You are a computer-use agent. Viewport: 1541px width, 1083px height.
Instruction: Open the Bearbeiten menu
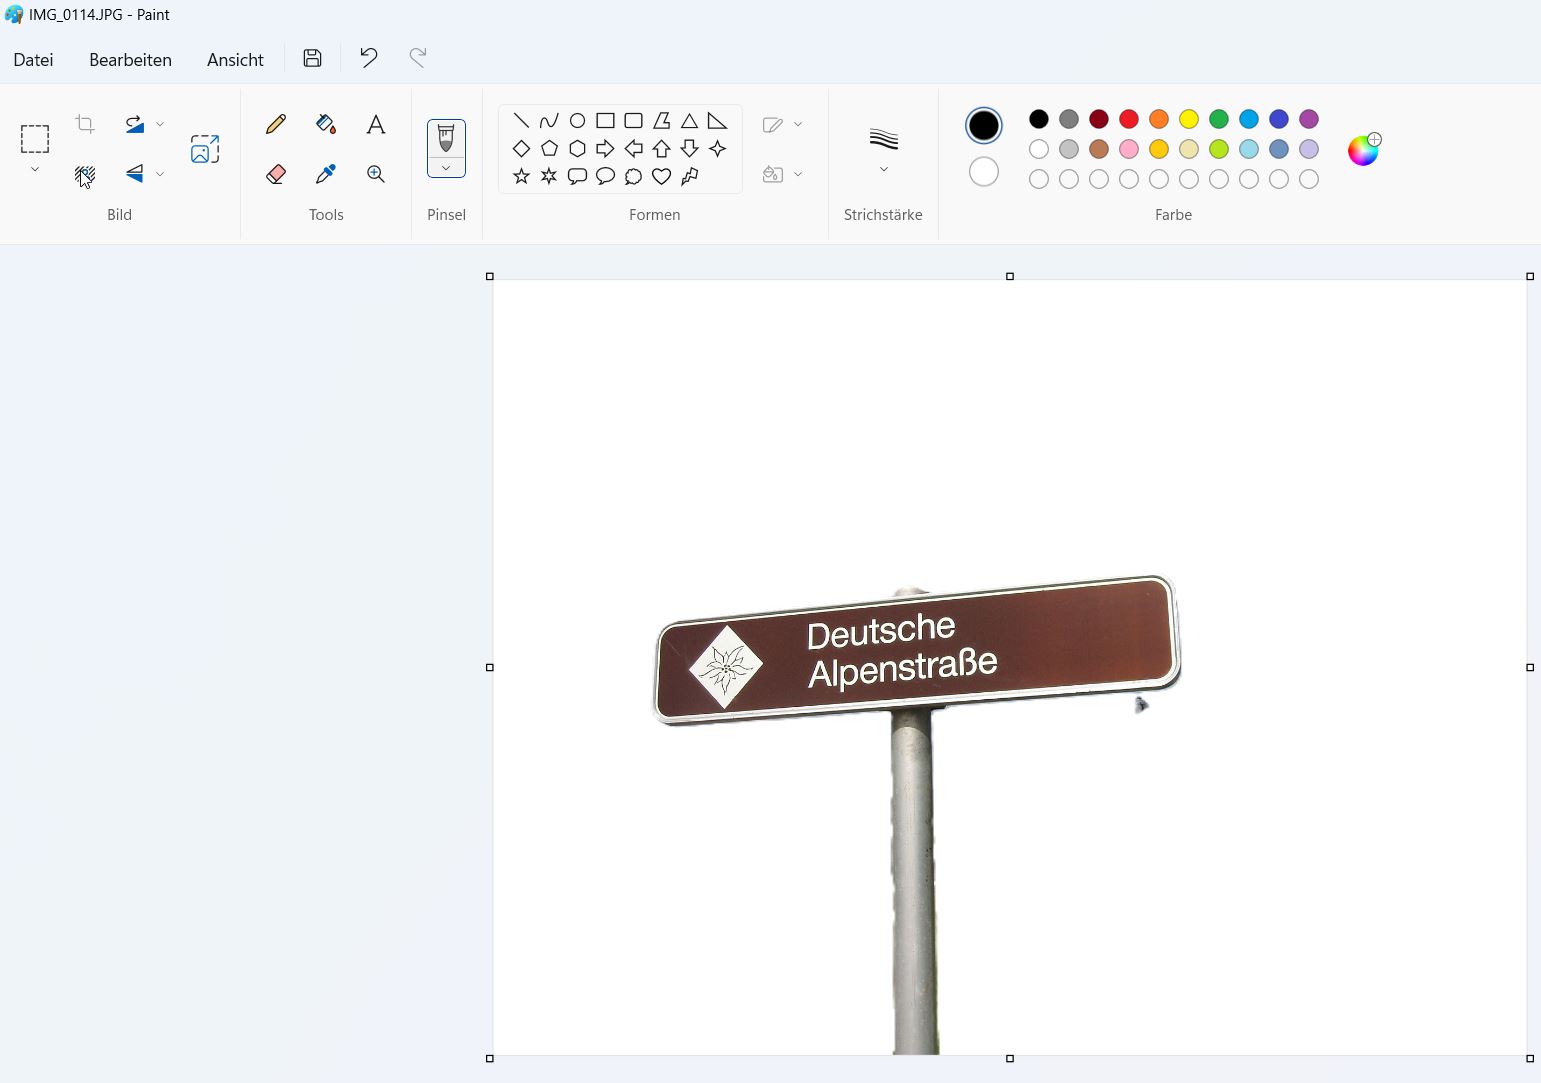coord(130,60)
